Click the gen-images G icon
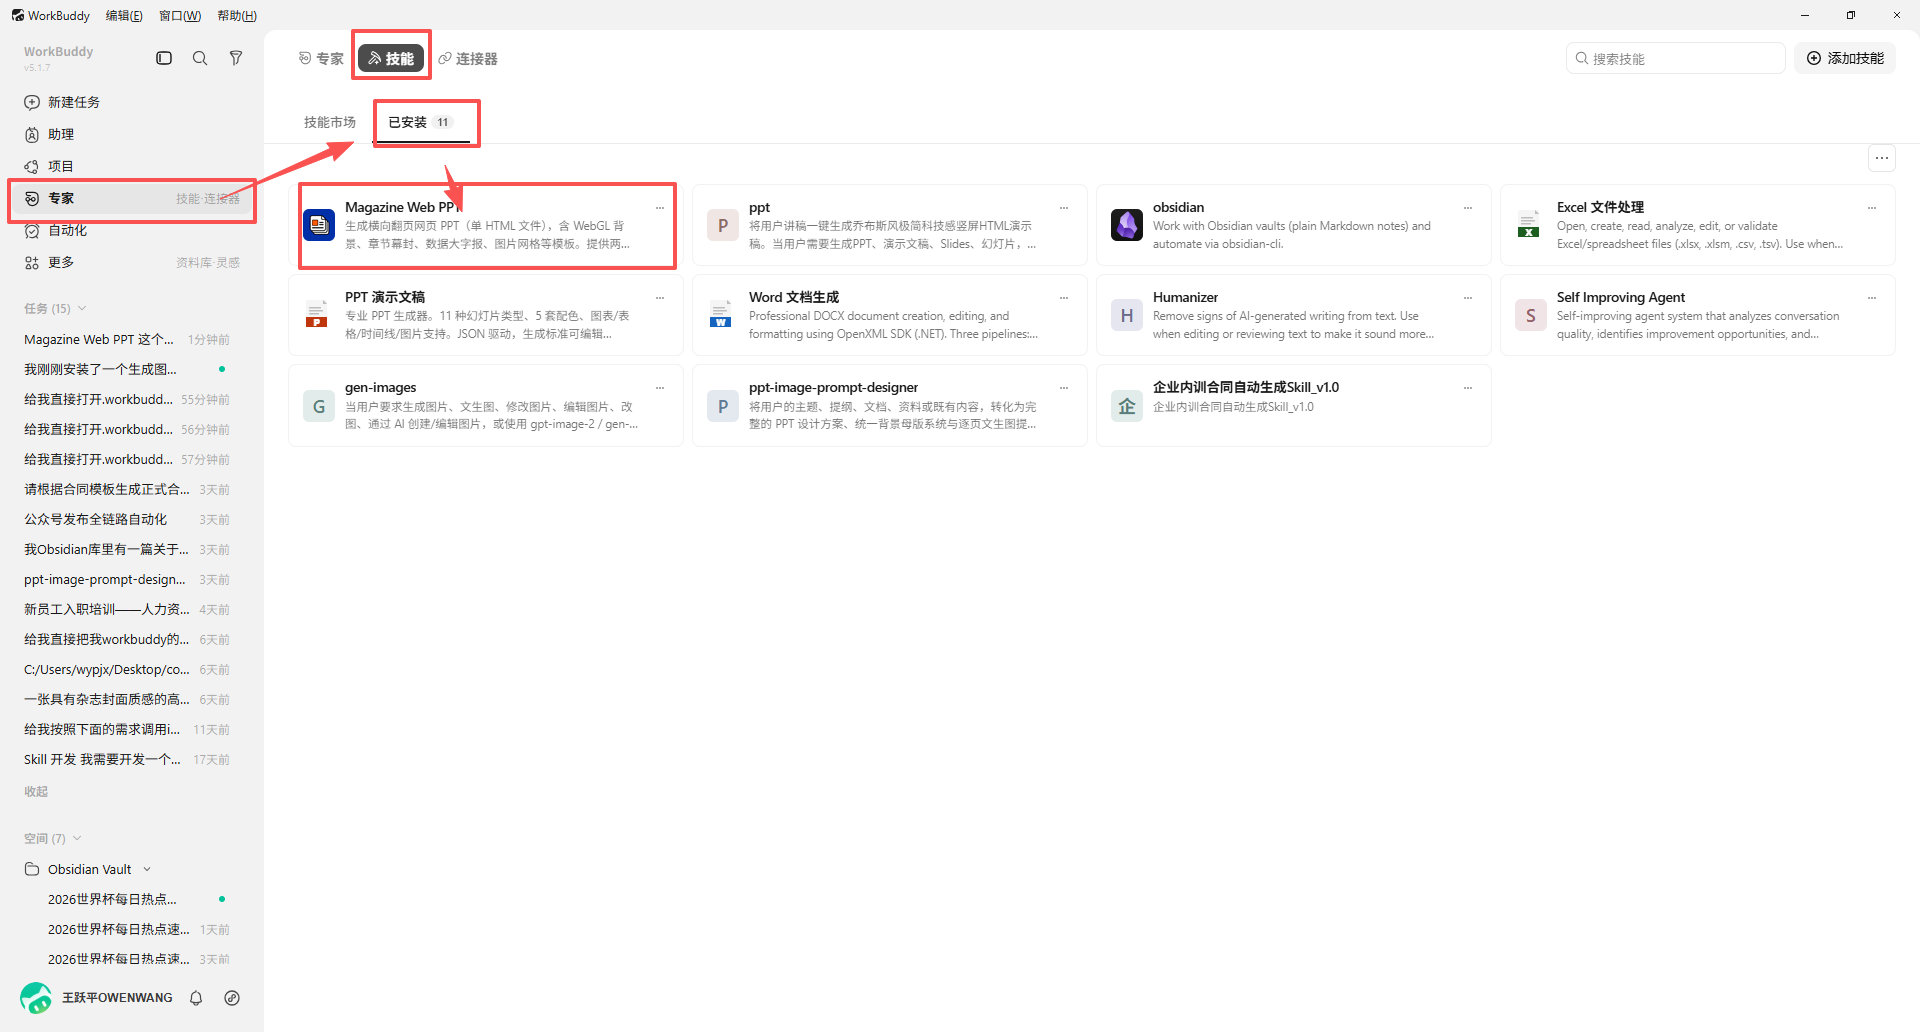The height and width of the screenshot is (1032, 1920). (x=319, y=406)
